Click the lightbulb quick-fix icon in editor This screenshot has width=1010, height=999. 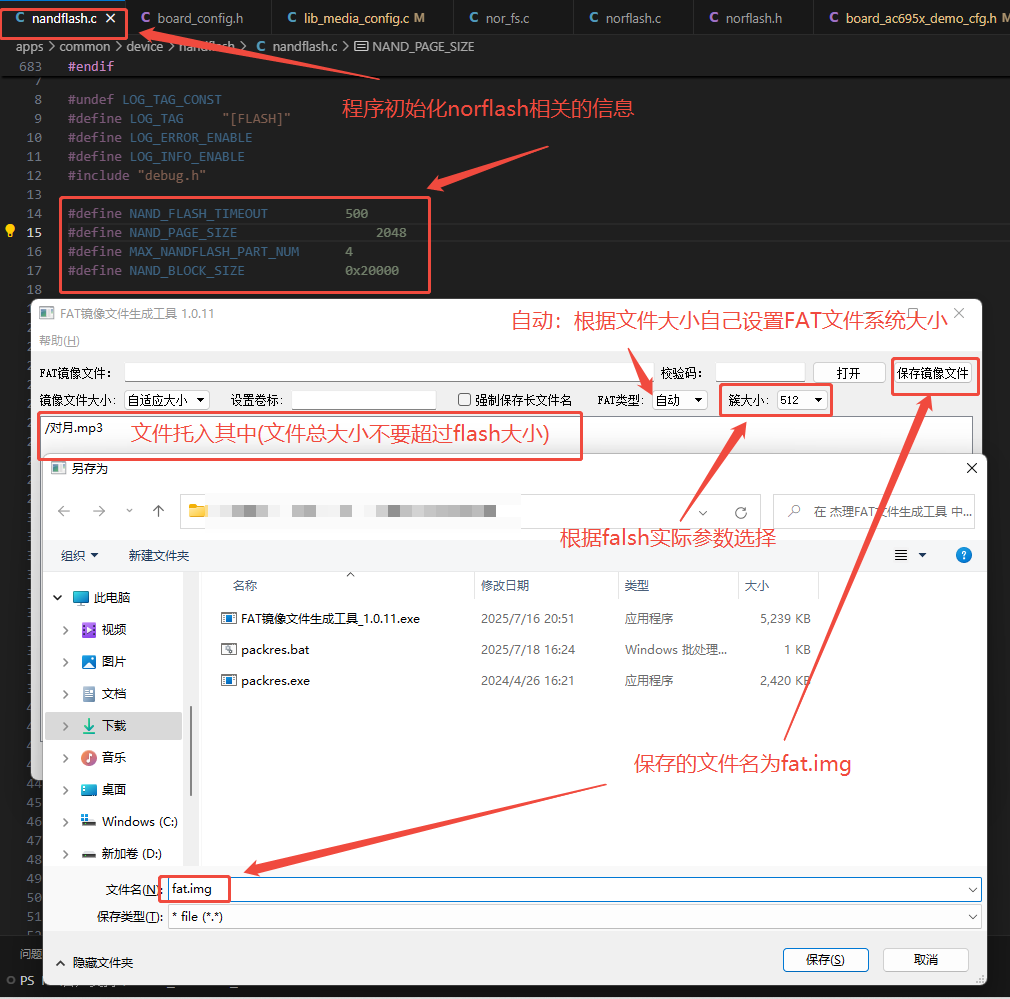(x=10, y=231)
